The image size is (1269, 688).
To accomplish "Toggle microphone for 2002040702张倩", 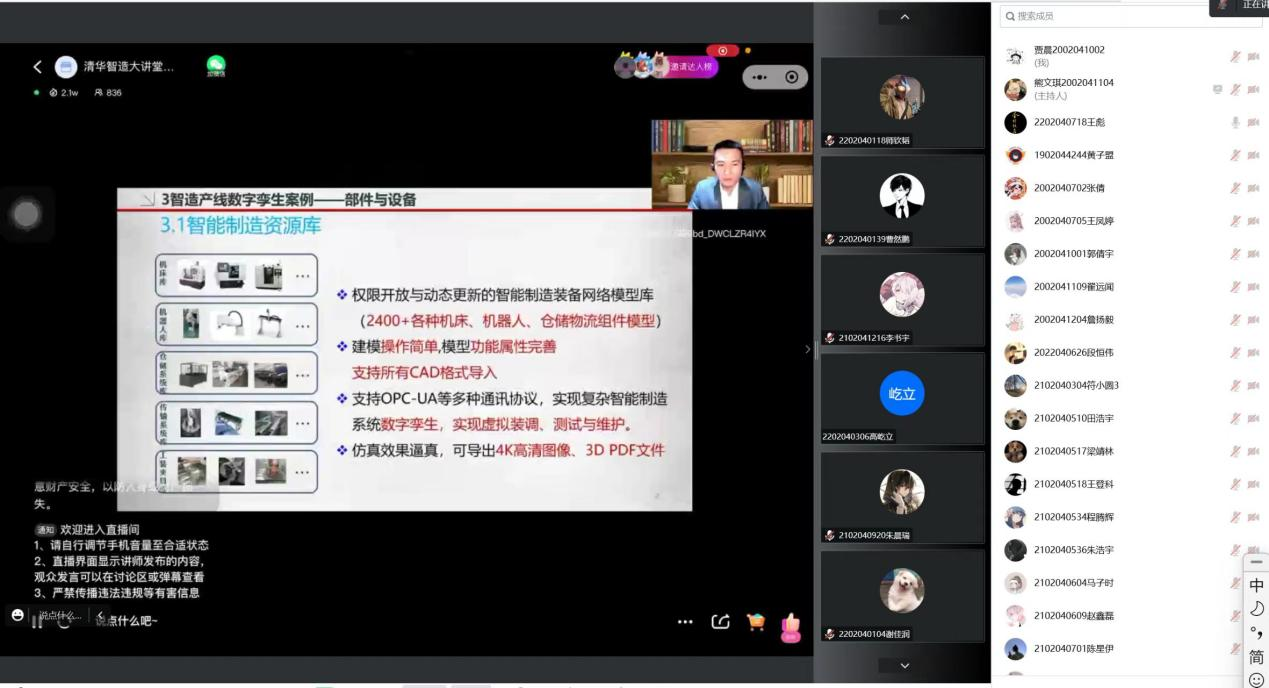I will 1236,189.
